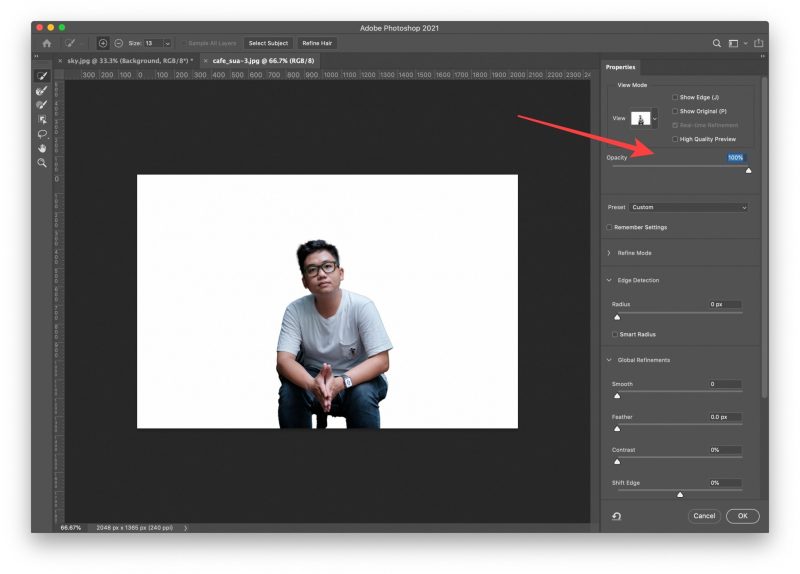Click the Contrast slider handle
The image size is (800, 574).
617,462
